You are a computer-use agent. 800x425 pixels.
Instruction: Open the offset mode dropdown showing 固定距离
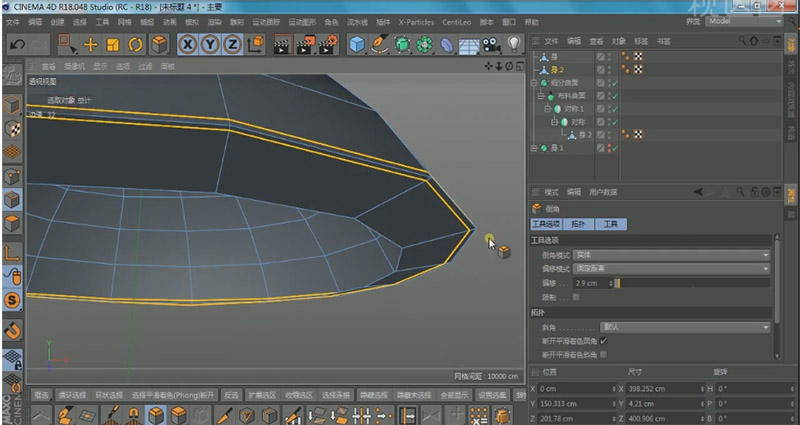[672, 268]
